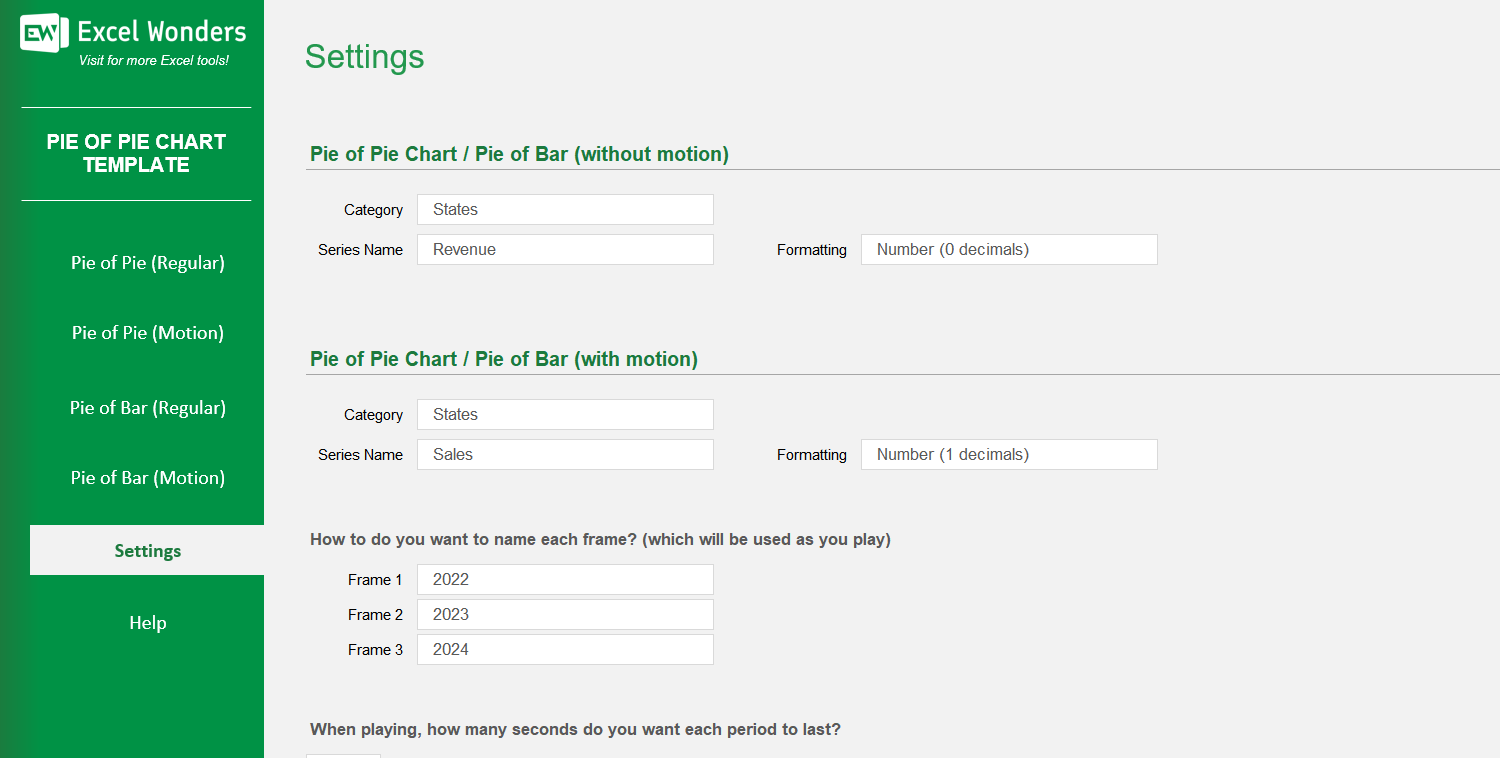1500x758 pixels.
Task: Click the Frame 3 field showing 2024
Action: [565, 650]
